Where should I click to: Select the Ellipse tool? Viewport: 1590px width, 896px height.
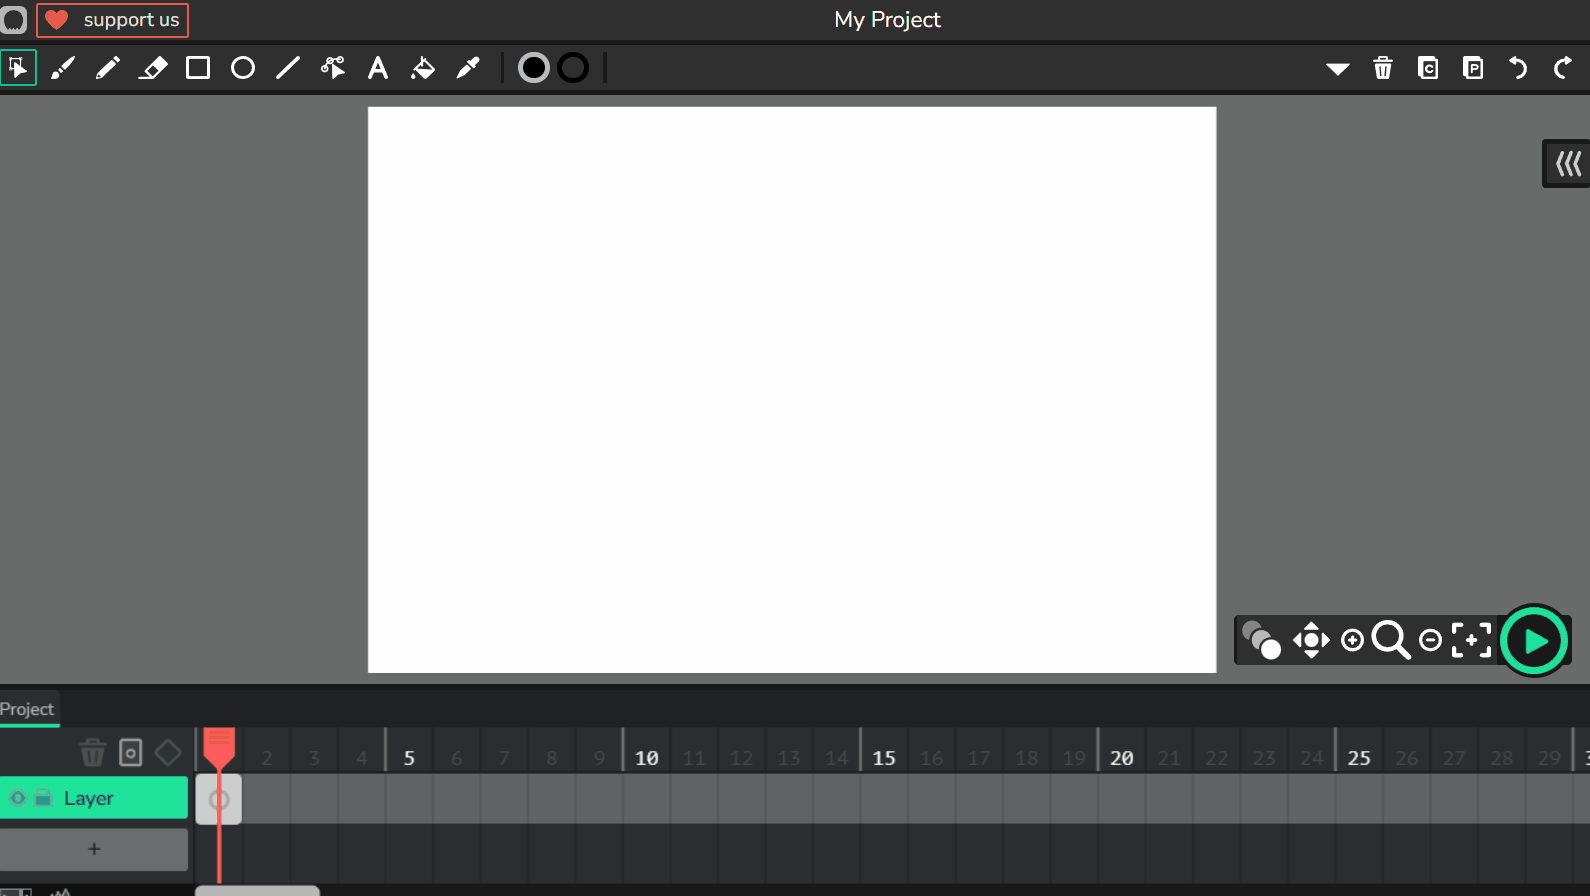pyautogui.click(x=243, y=68)
